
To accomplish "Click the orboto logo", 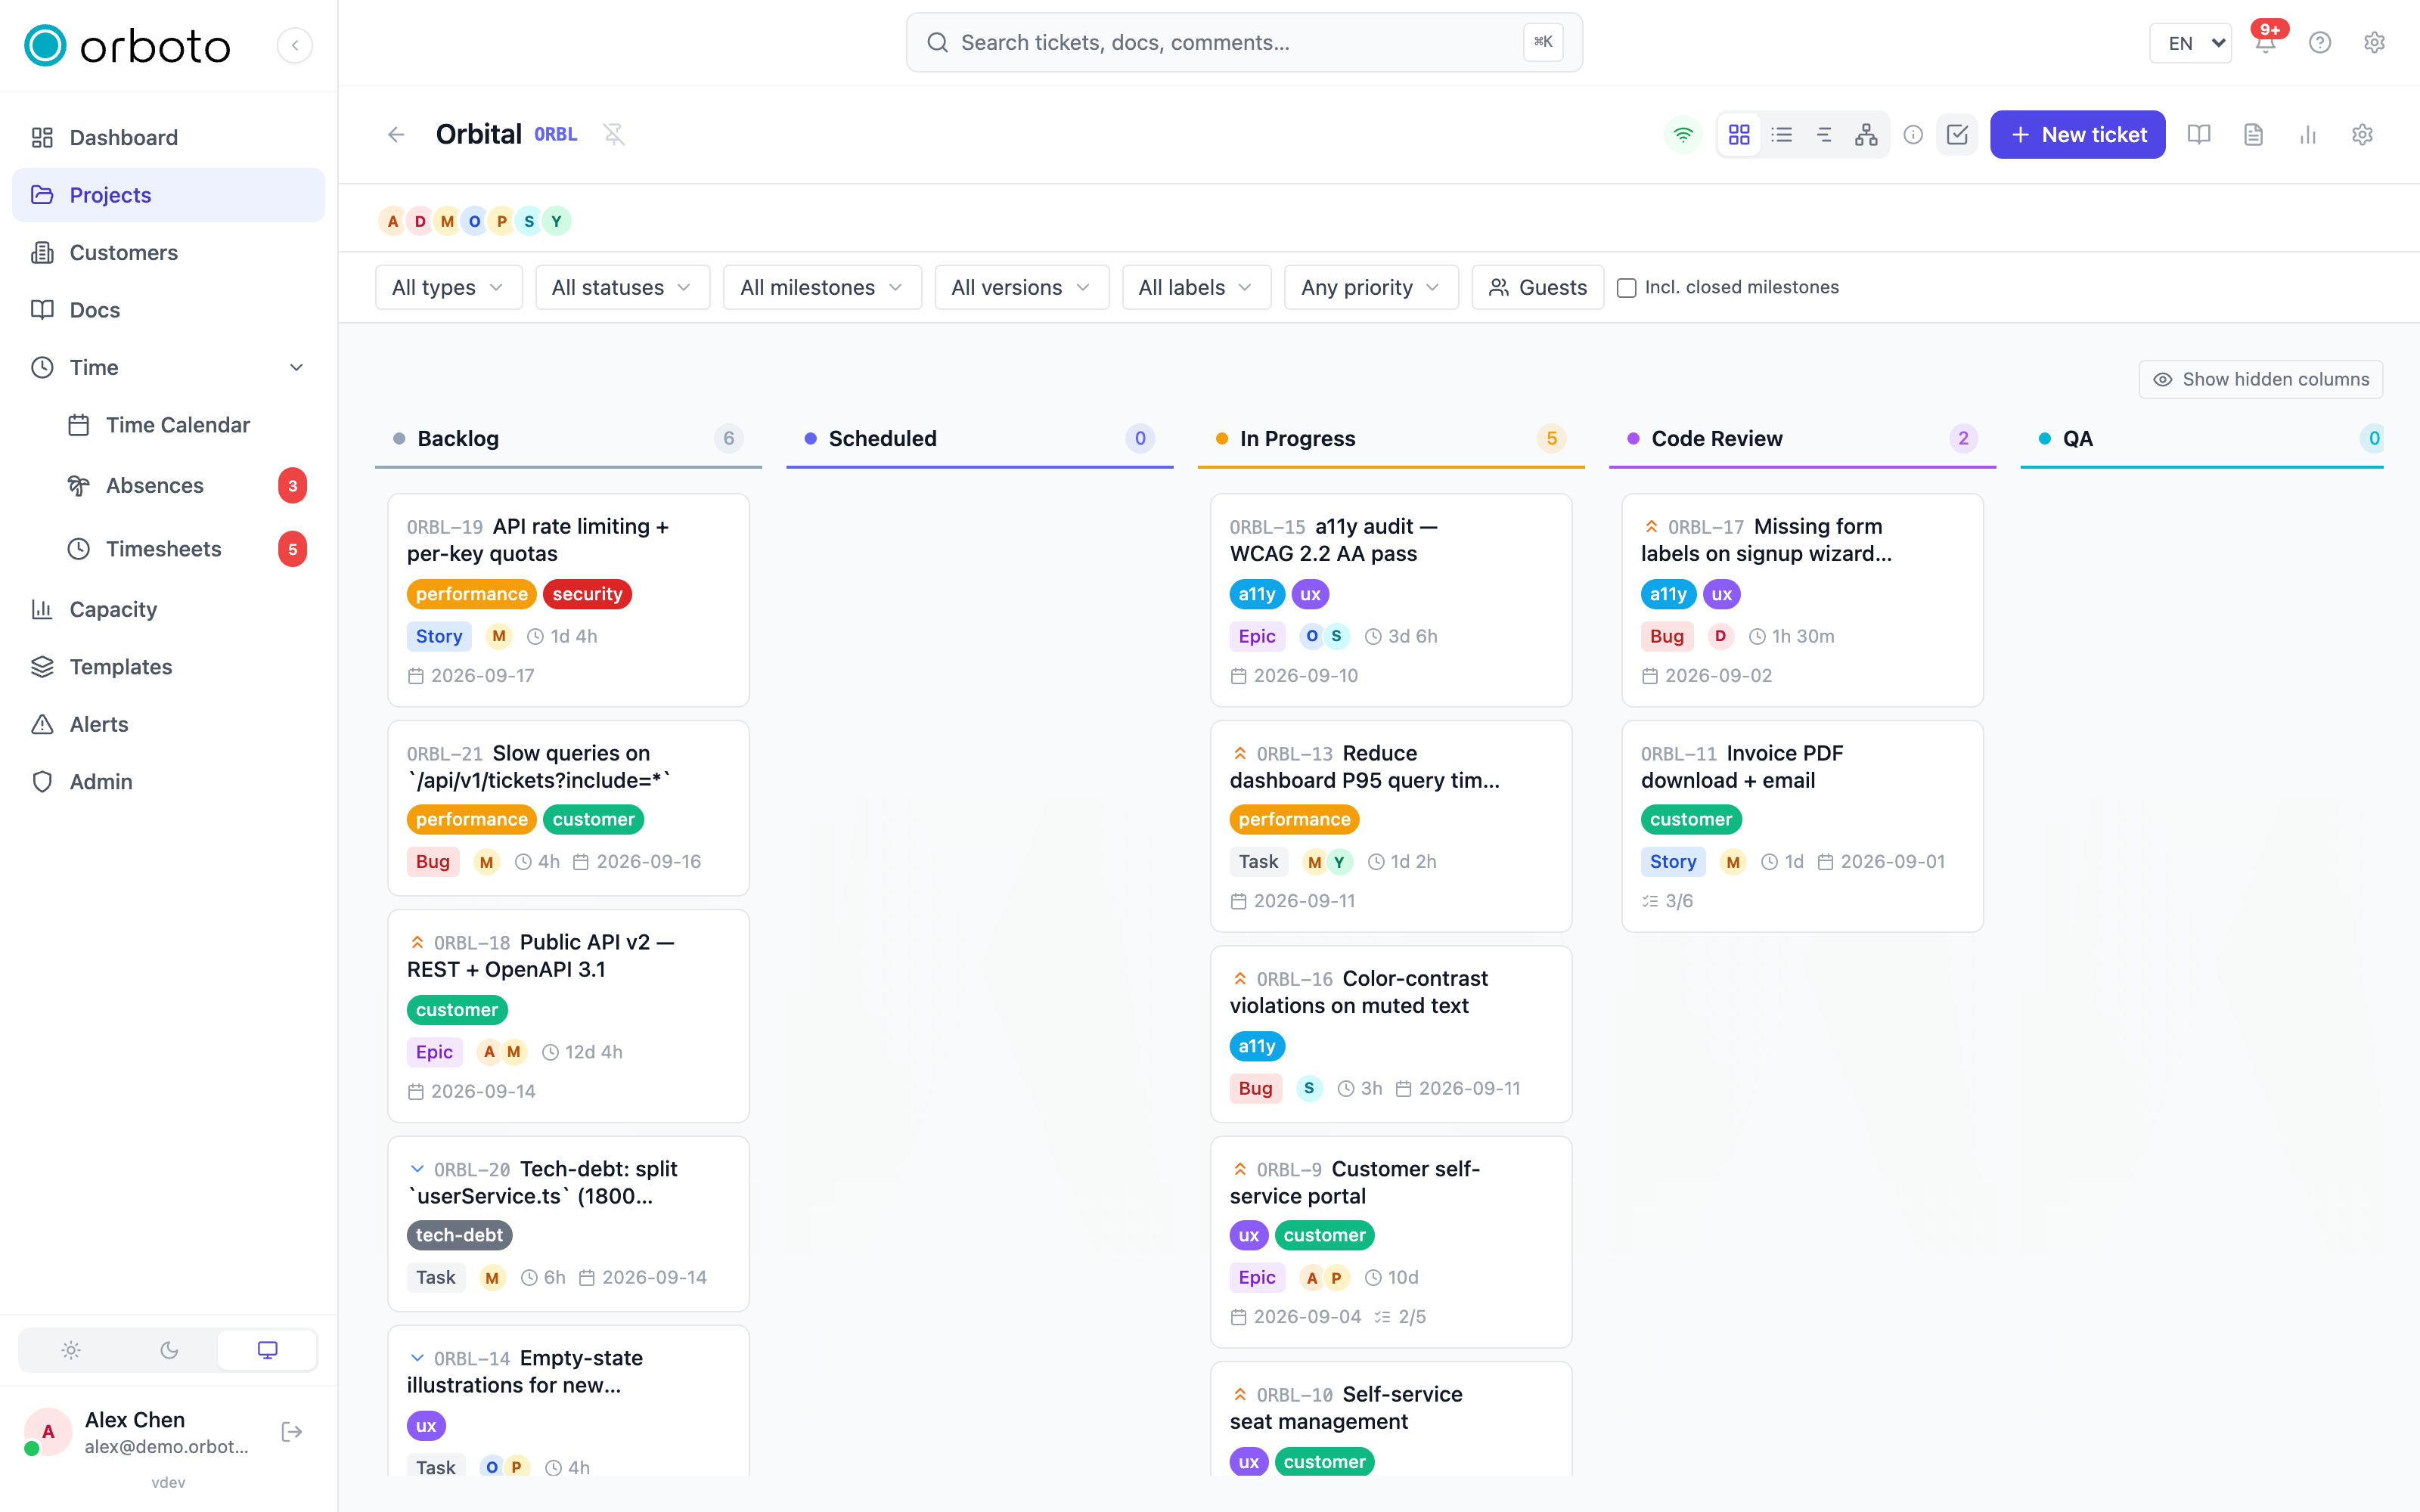I will click(127, 45).
